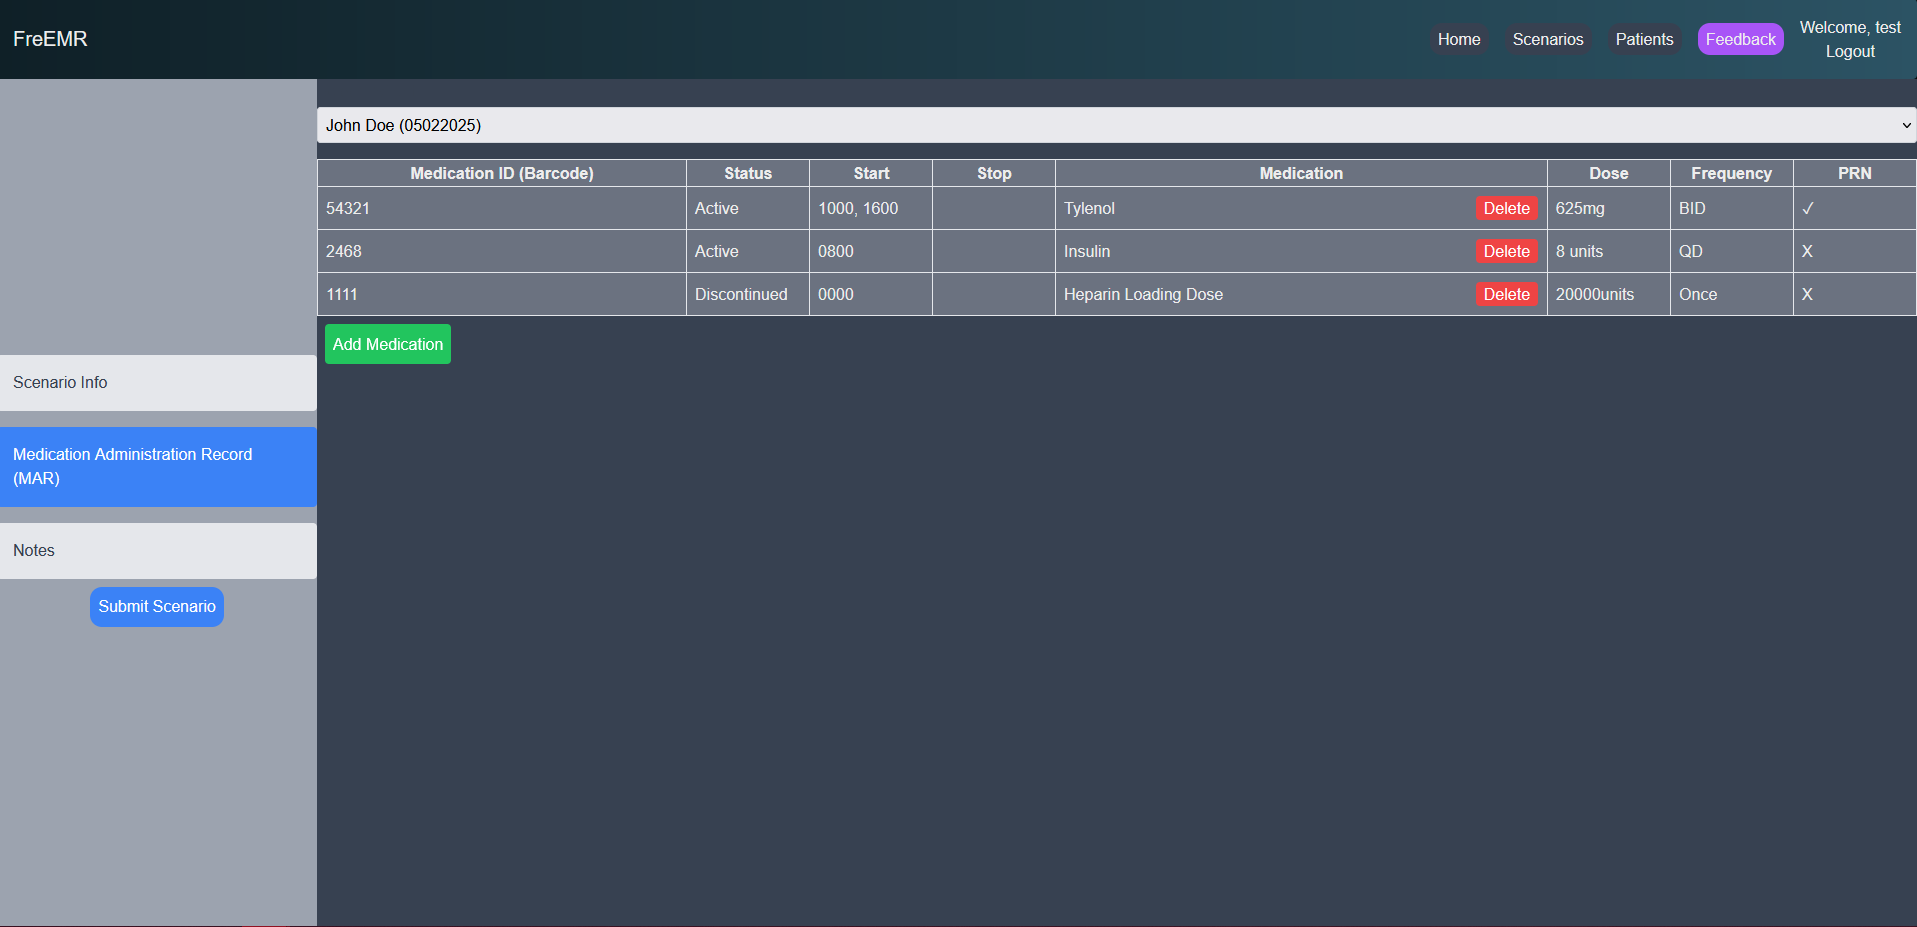1917x927 pixels.
Task: Delete the Insulin medication entry
Action: click(x=1506, y=251)
